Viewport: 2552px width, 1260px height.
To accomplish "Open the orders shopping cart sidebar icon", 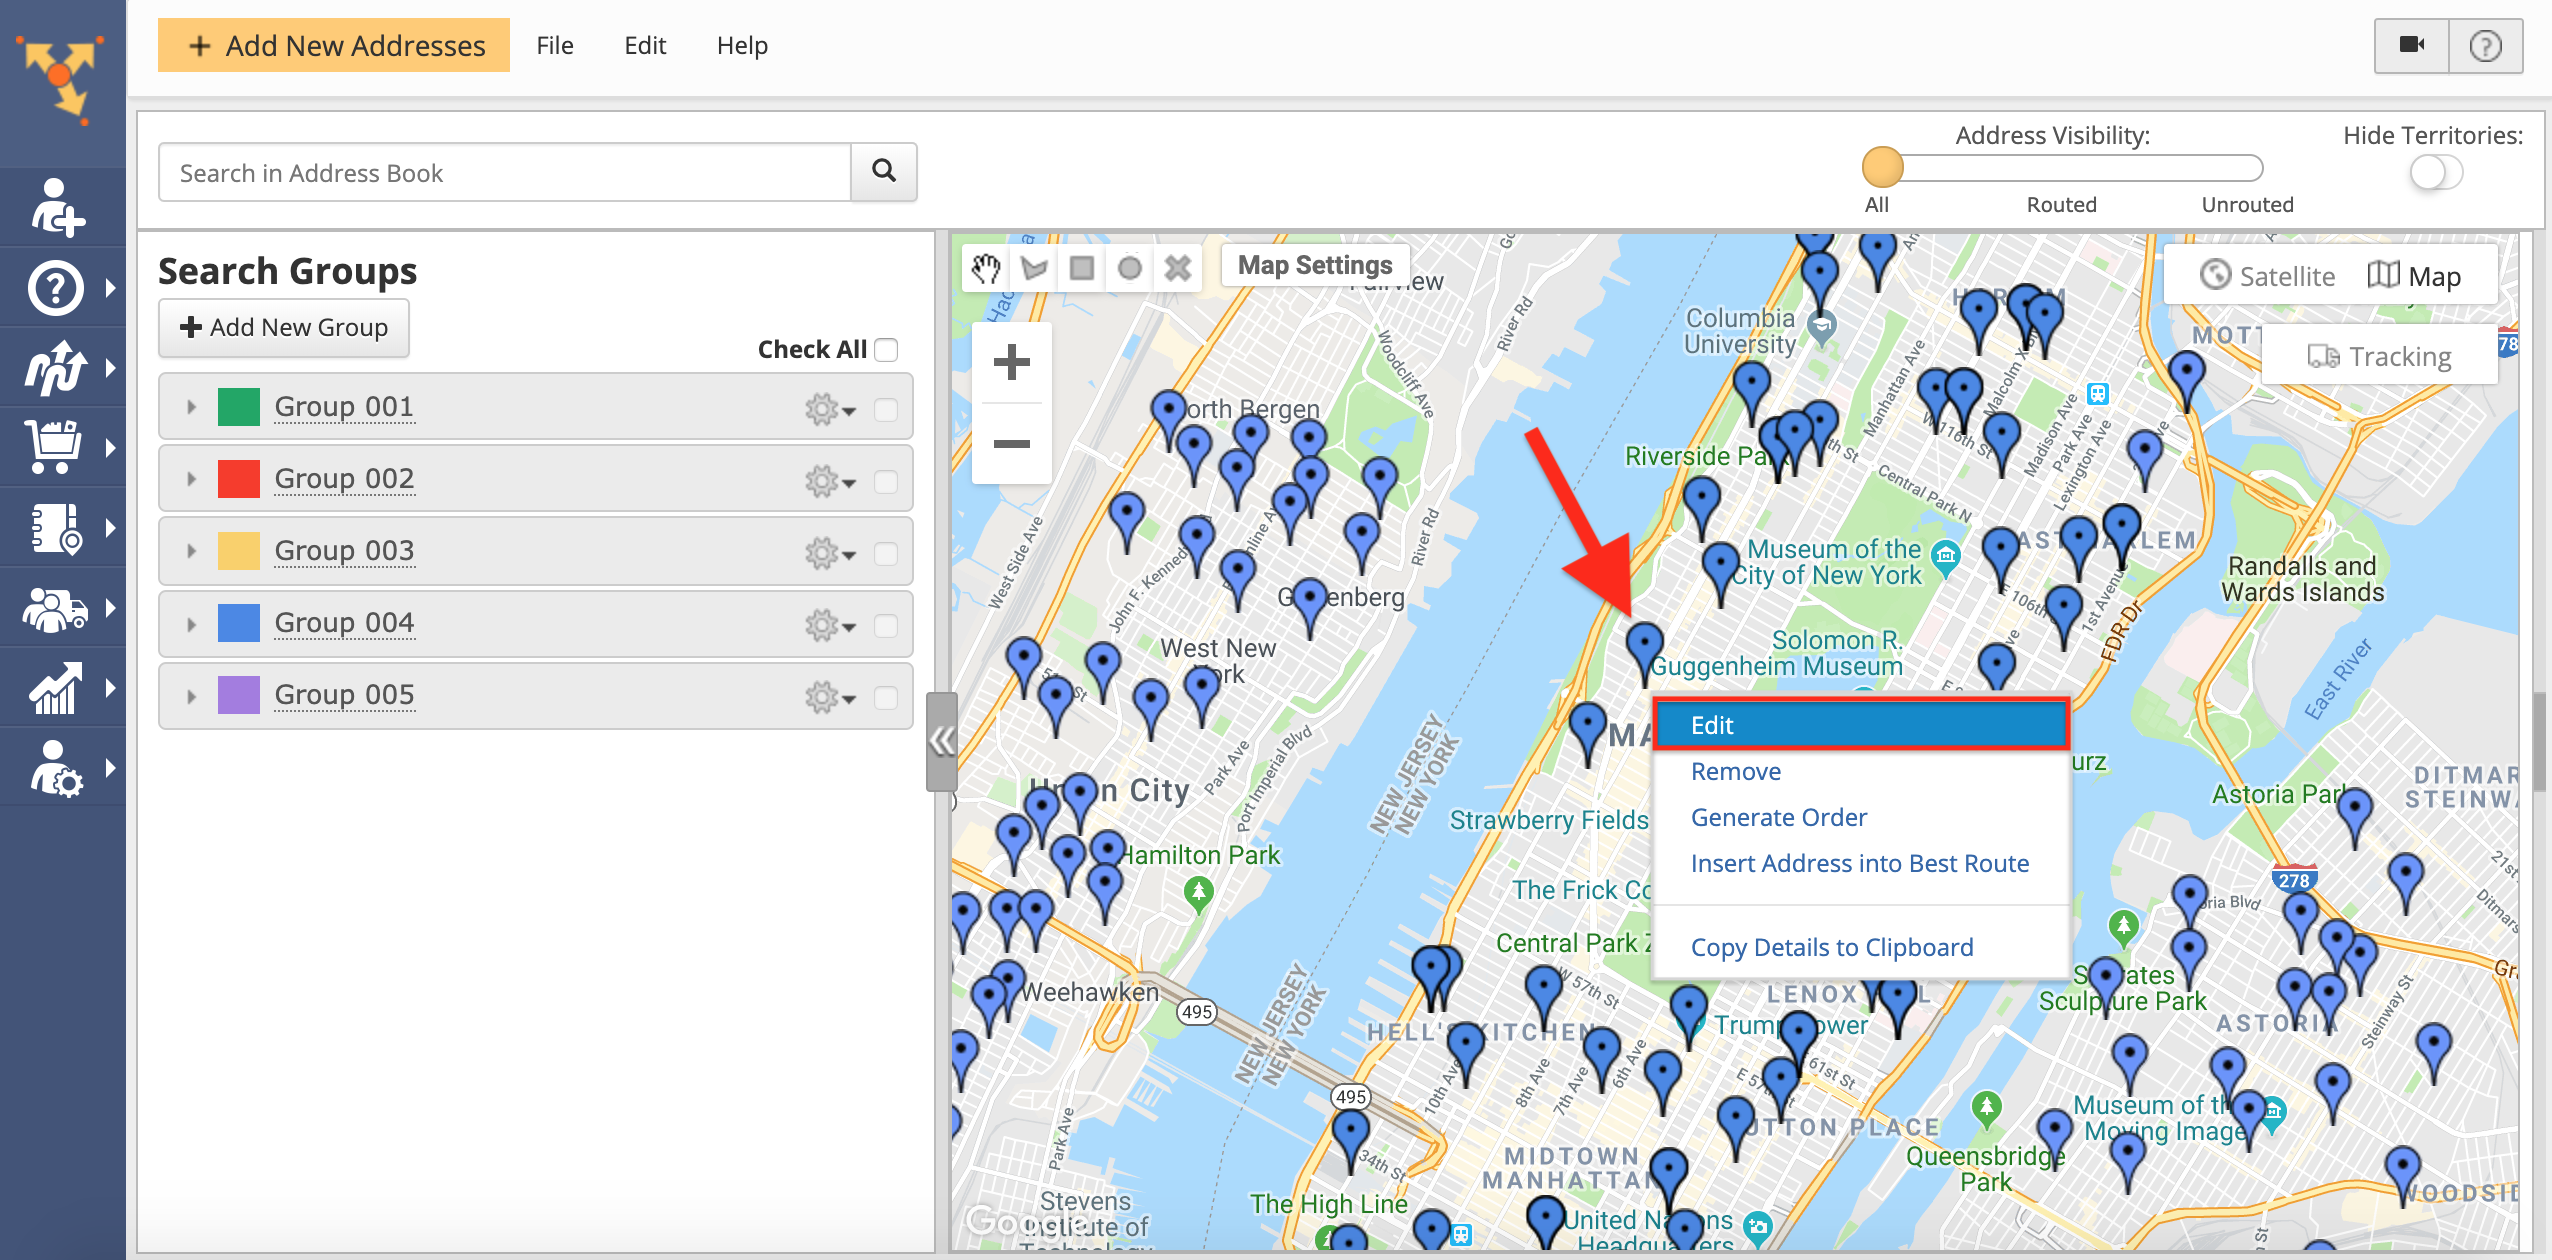I will [56, 448].
